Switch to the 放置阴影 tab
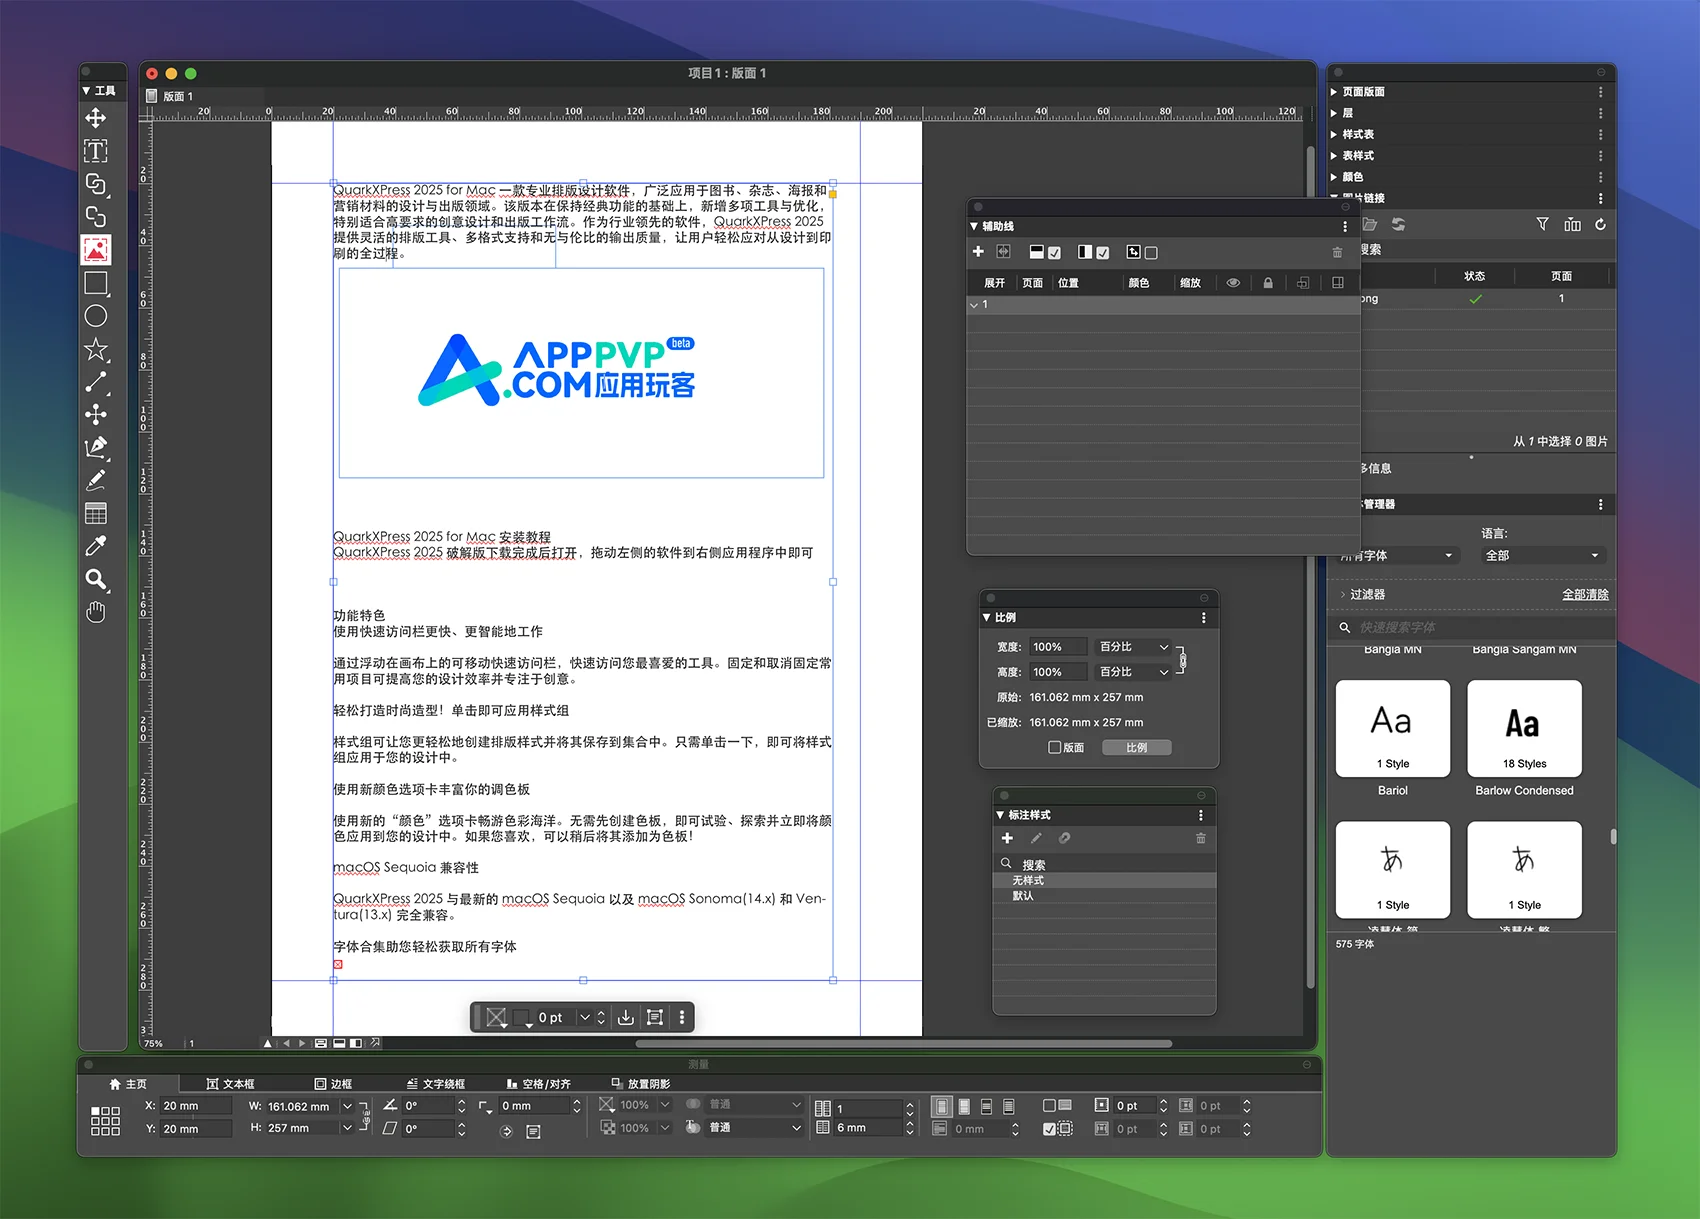Viewport: 1700px width, 1219px height. click(641, 1084)
